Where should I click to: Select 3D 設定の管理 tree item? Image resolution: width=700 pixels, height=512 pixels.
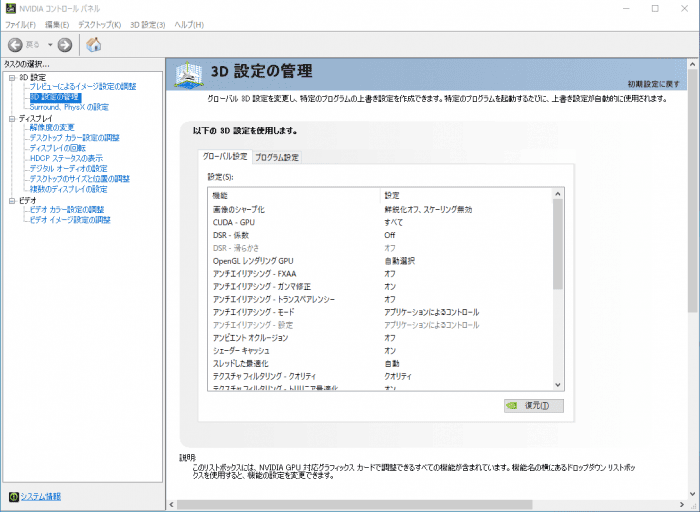click(55, 97)
